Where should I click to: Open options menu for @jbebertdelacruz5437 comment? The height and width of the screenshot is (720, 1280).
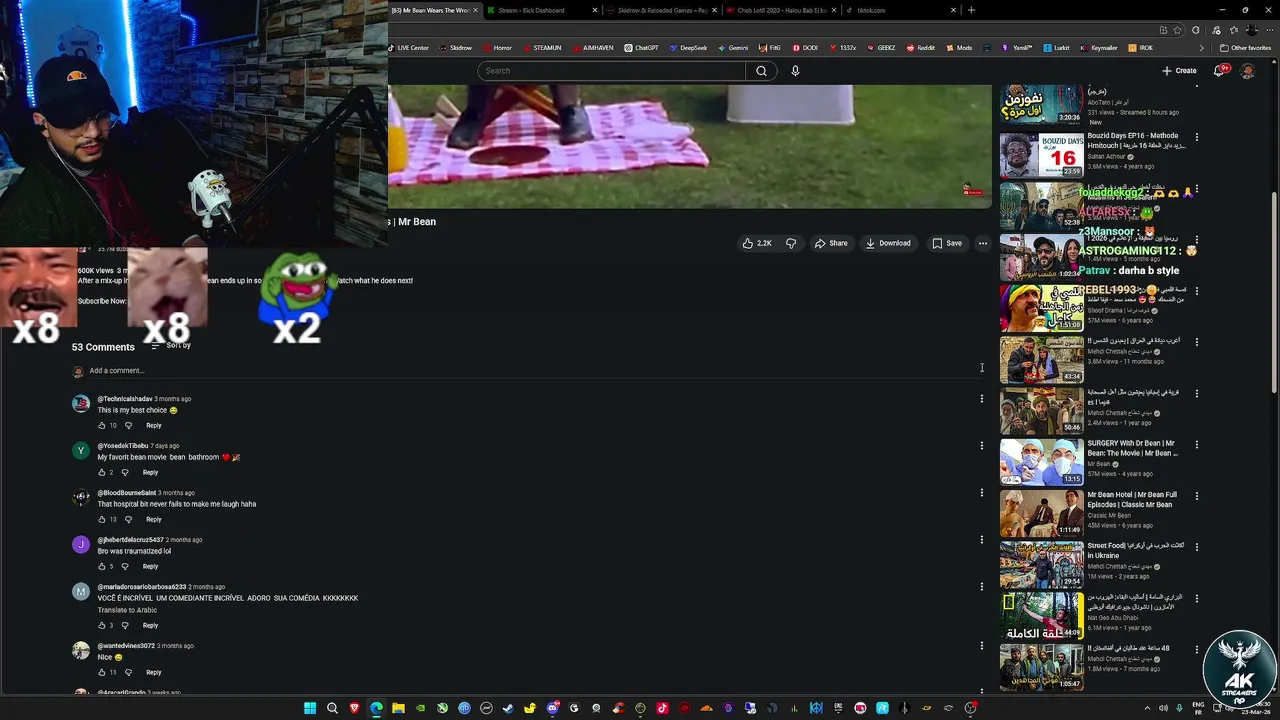[x=981, y=540]
